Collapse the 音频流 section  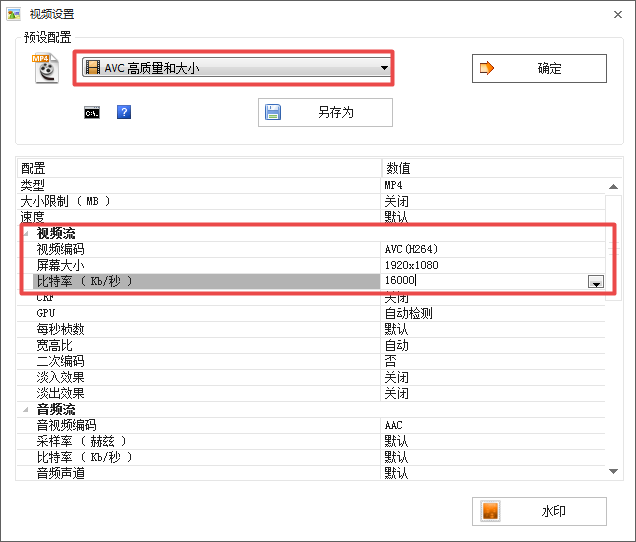pos(25,409)
